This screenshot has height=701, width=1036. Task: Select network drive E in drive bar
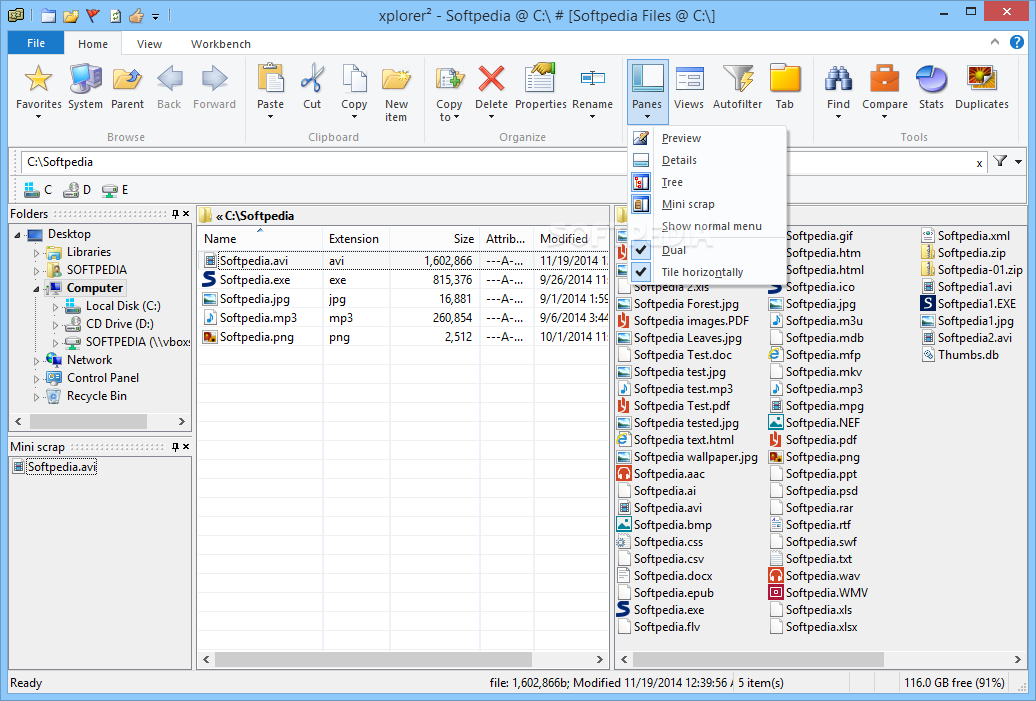point(115,190)
